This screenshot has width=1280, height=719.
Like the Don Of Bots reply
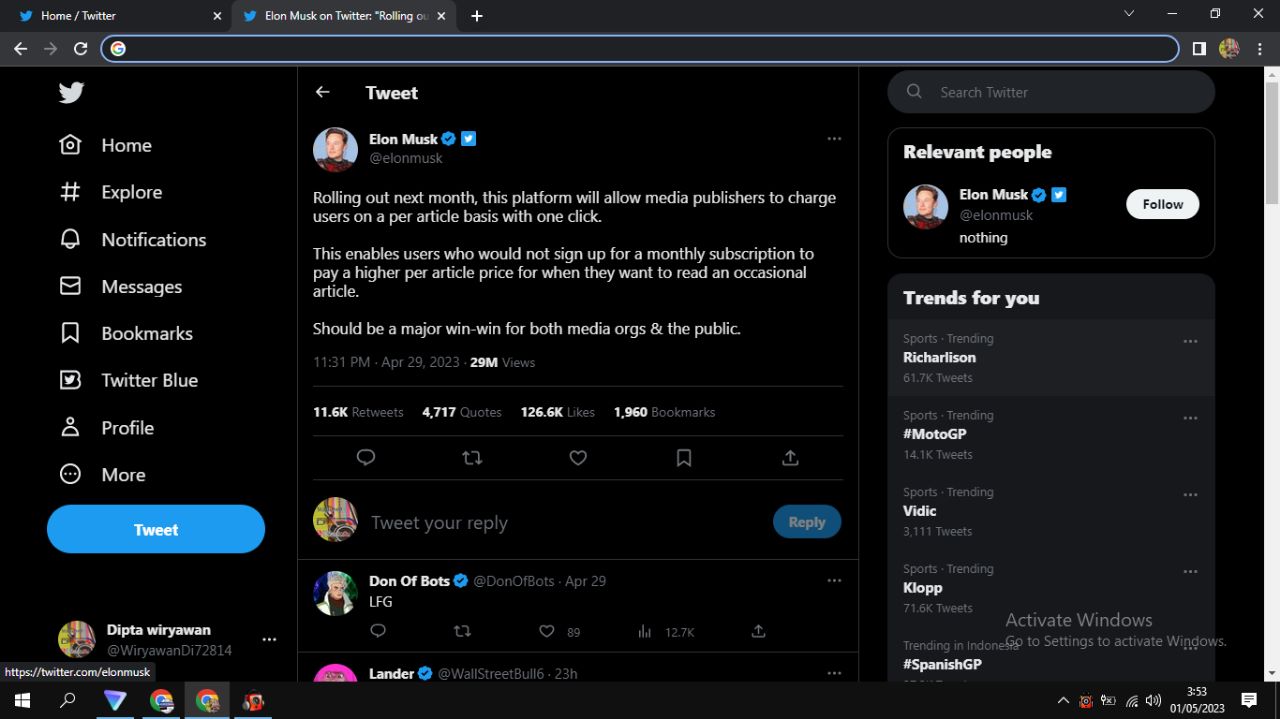click(559, 632)
